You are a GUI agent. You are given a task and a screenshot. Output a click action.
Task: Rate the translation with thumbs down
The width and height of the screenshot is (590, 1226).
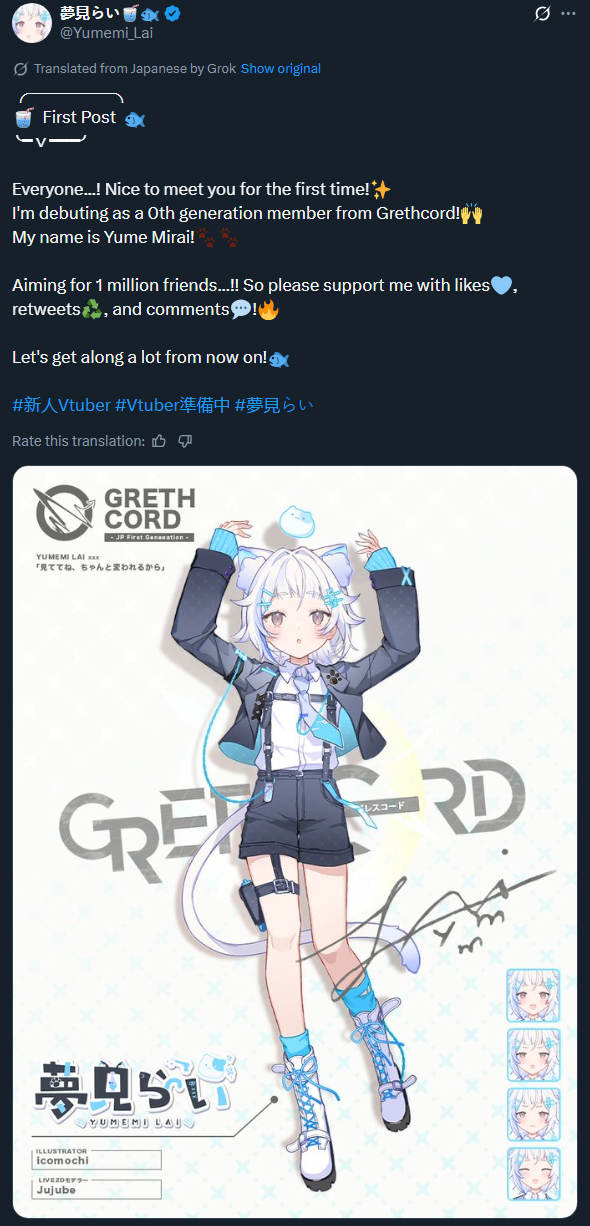[185, 441]
